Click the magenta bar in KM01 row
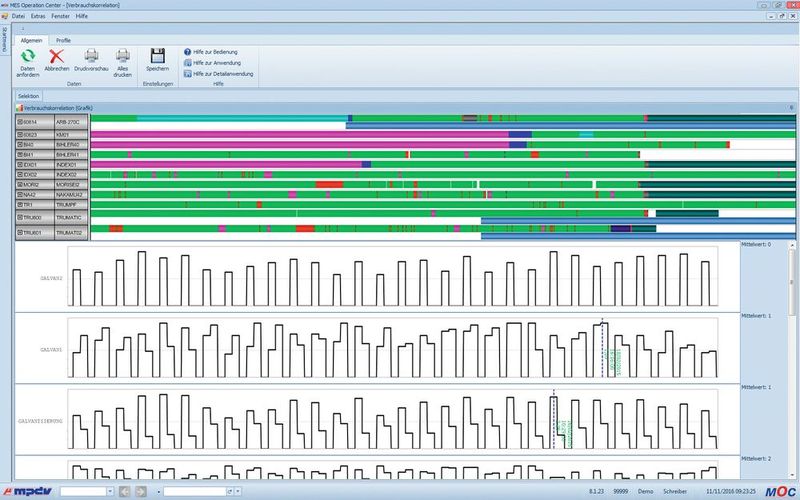800x500 pixels. (300, 133)
